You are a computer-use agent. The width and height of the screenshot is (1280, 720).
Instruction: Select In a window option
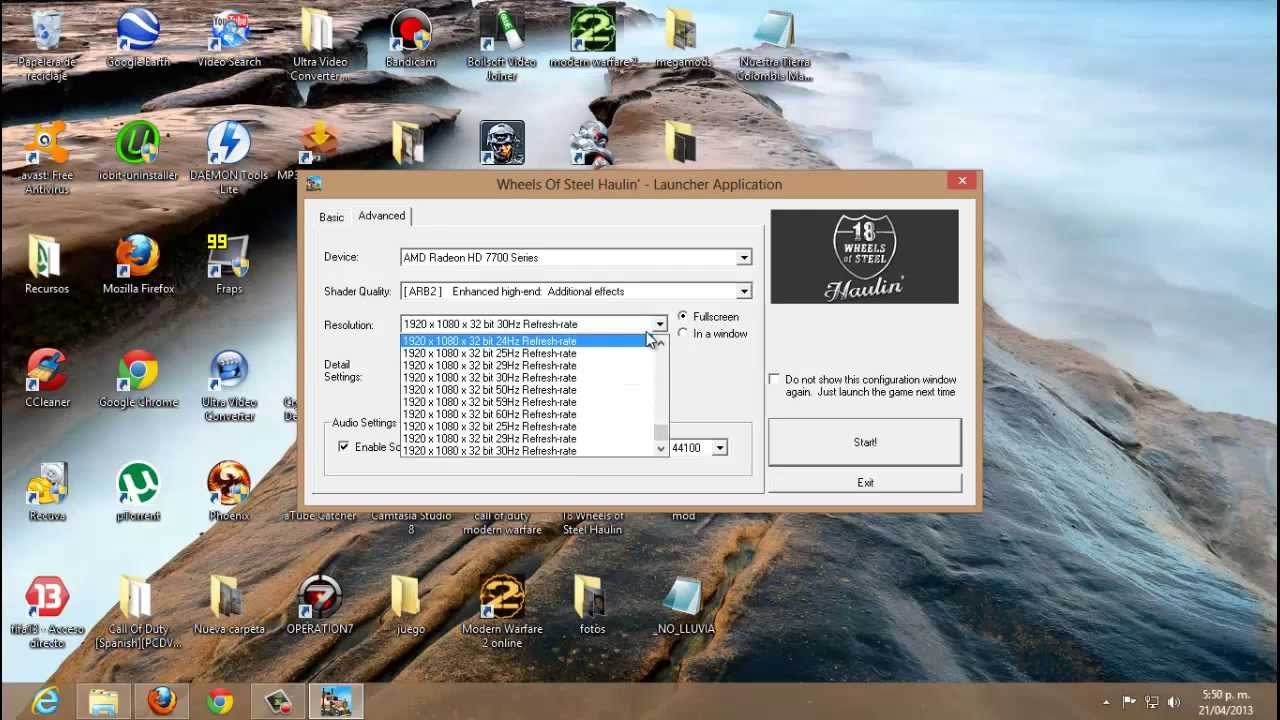[713, 333]
